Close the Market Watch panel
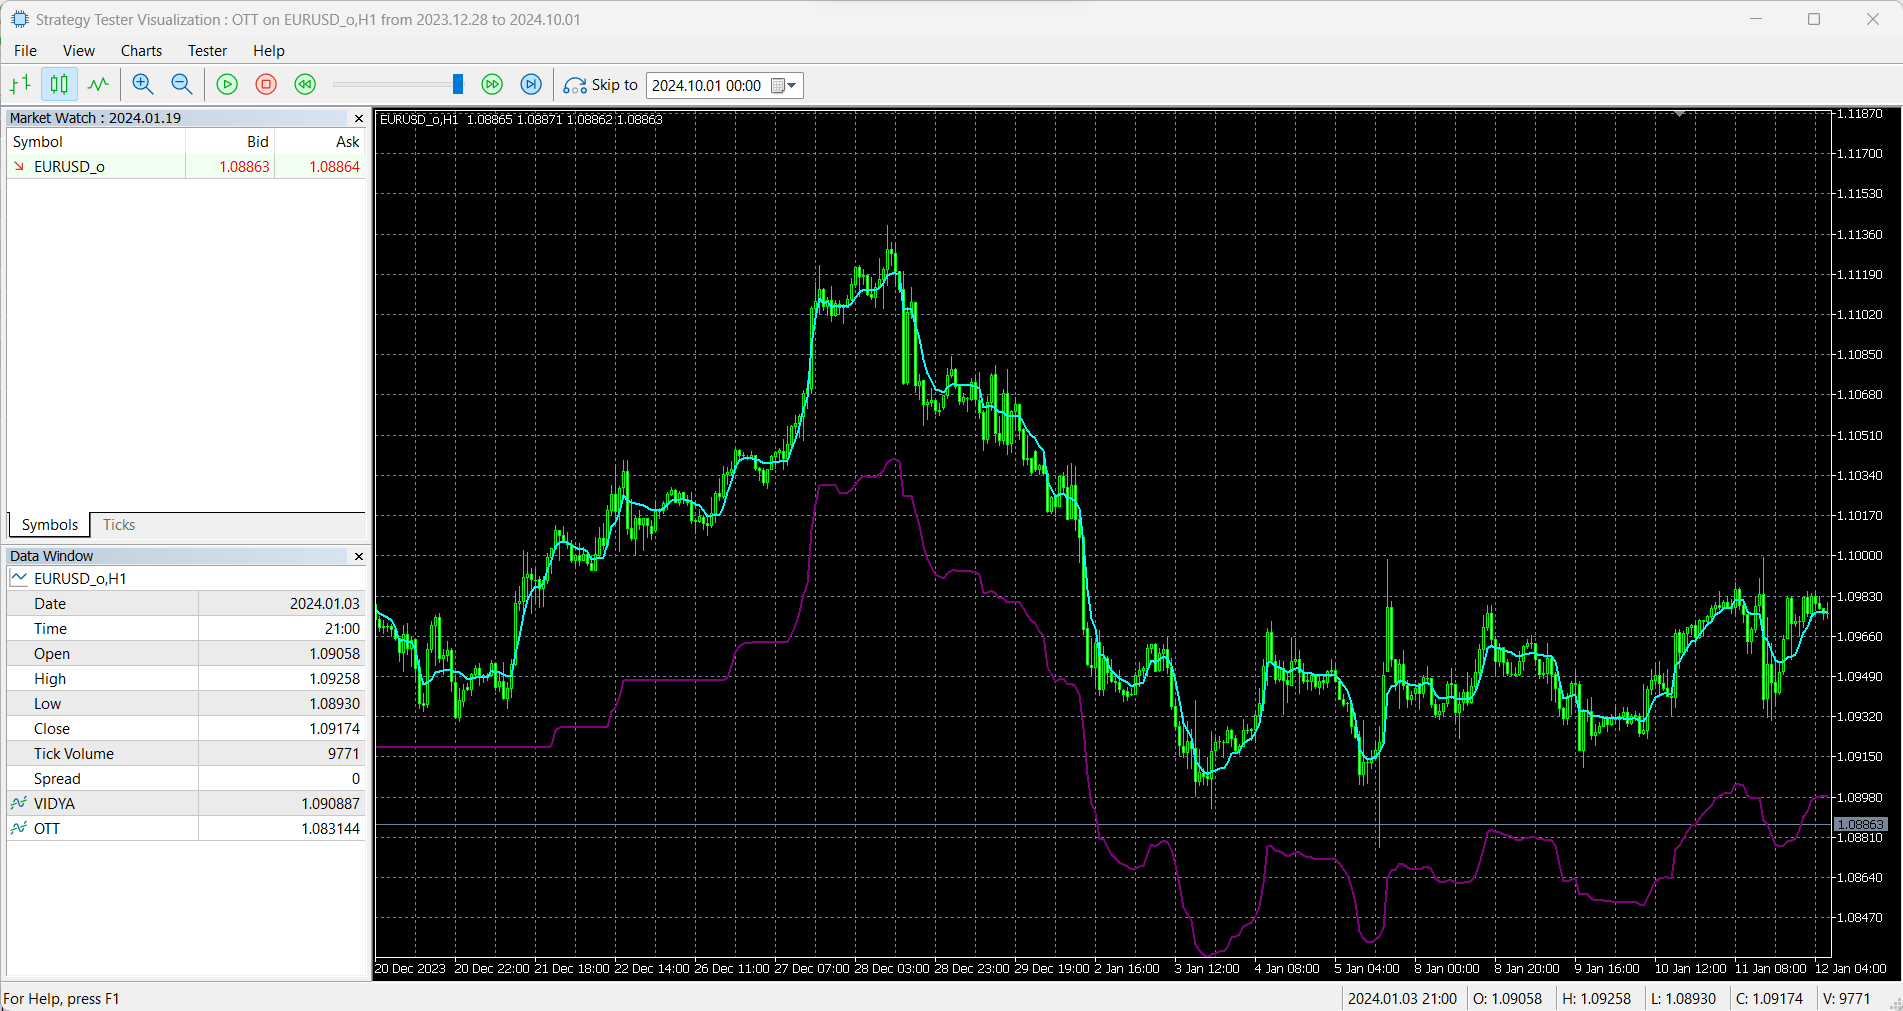 tap(359, 118)
